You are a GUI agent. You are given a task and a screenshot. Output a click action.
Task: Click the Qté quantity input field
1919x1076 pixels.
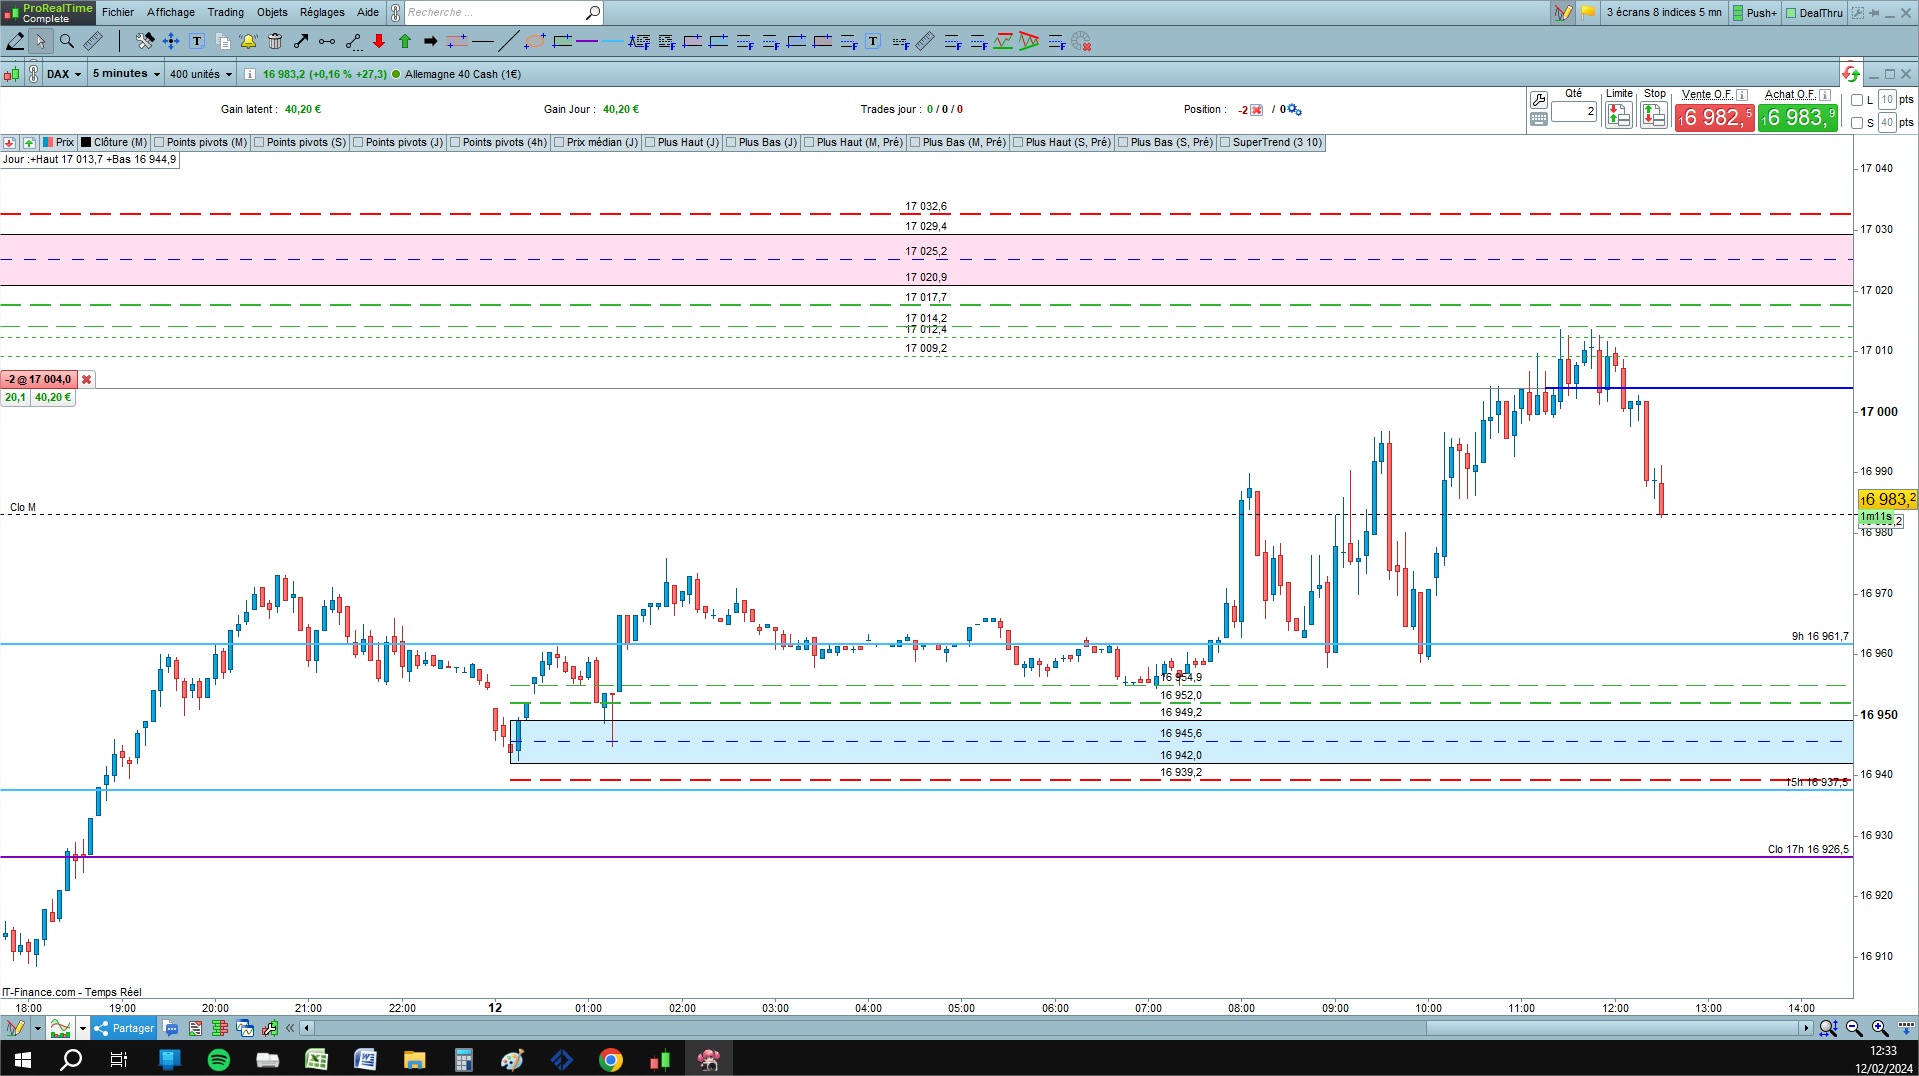point(1574,112)
